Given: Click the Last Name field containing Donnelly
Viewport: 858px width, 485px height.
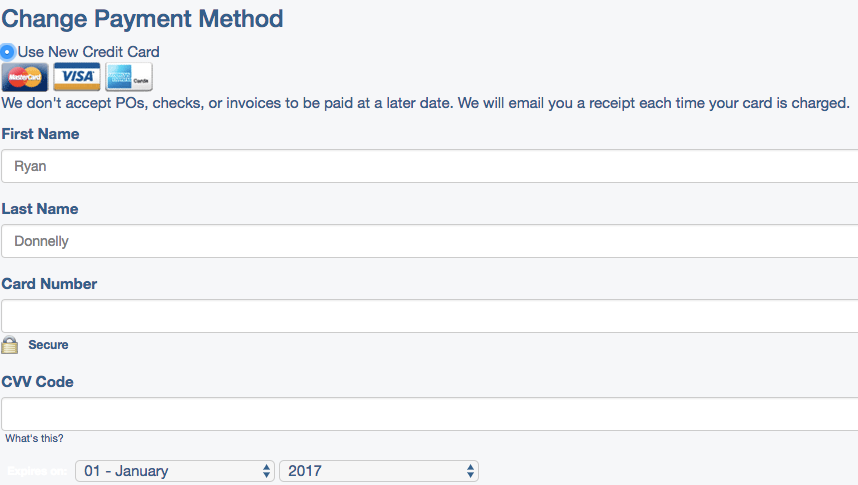Looking at the screenshot, I should 430,241.
